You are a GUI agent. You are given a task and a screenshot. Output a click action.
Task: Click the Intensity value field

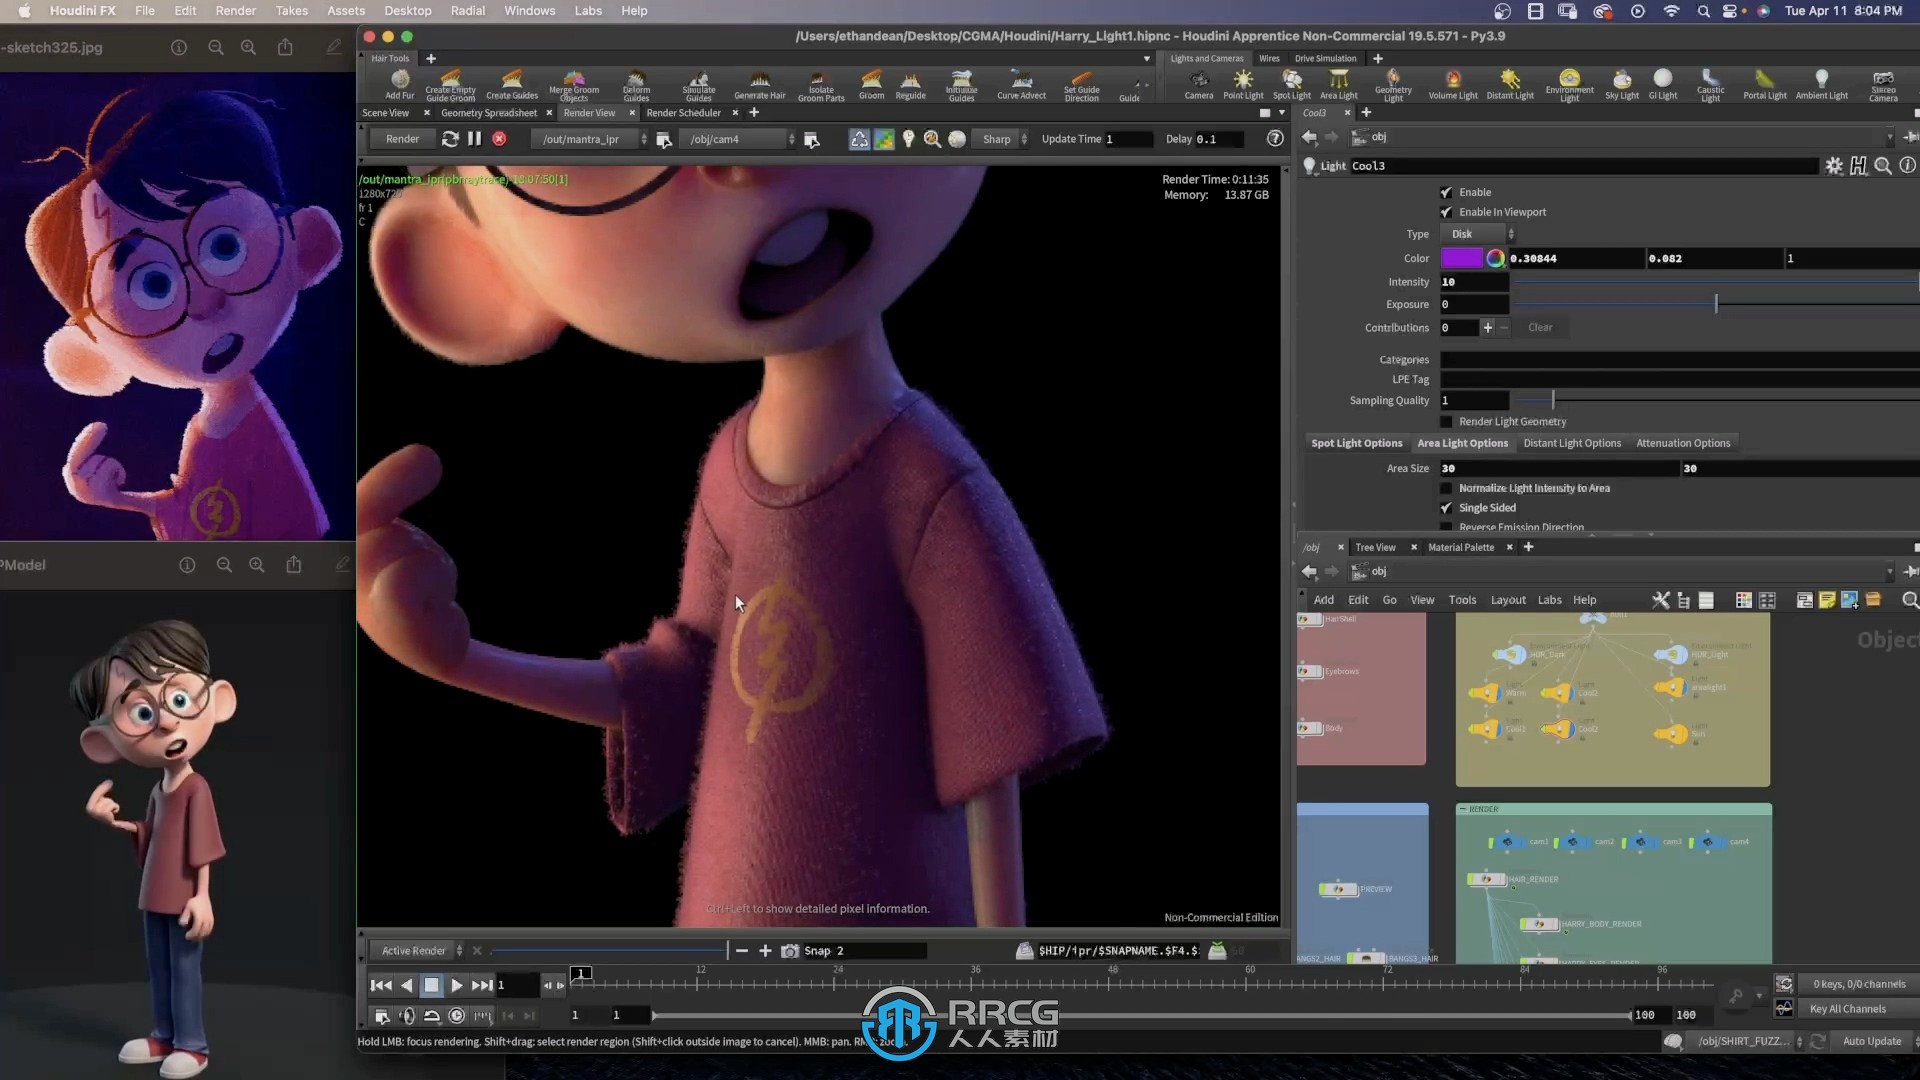(1474, 282)
